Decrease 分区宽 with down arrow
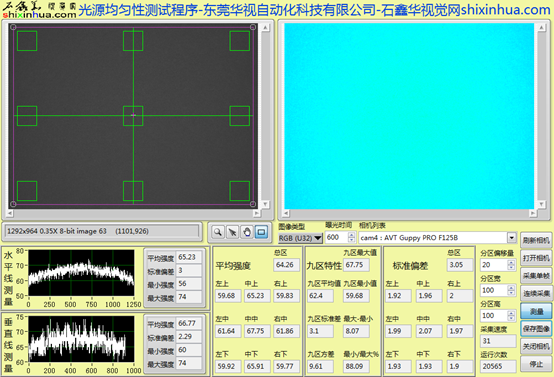554x377 pixels. click(511, 293)
